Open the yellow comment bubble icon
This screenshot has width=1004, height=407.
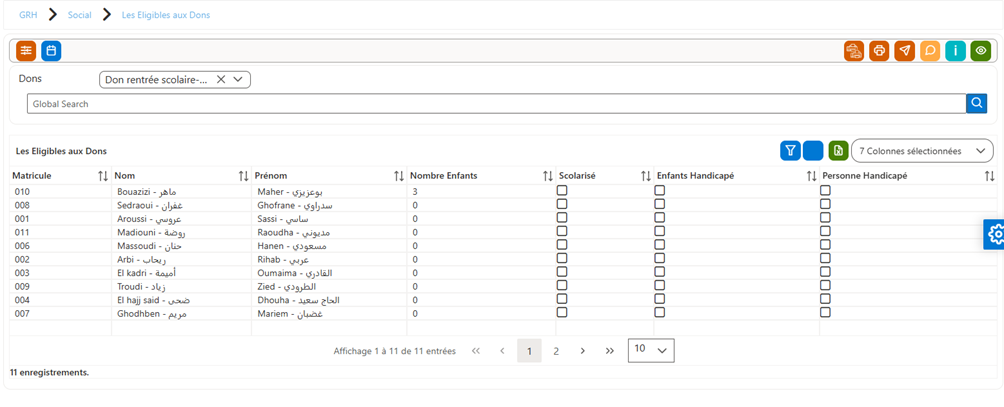pos(930,51)
